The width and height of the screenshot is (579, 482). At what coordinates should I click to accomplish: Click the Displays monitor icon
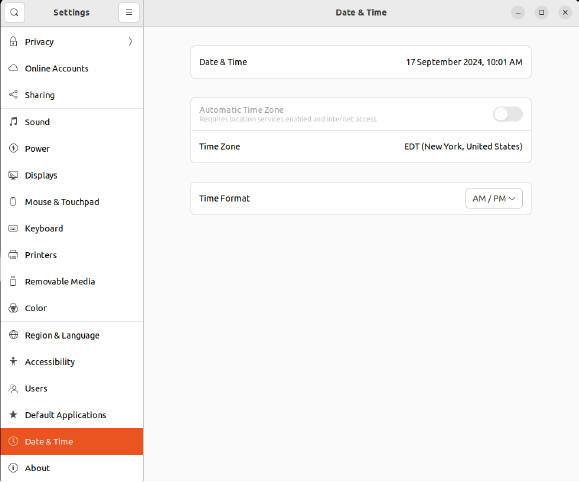(13, 175)
